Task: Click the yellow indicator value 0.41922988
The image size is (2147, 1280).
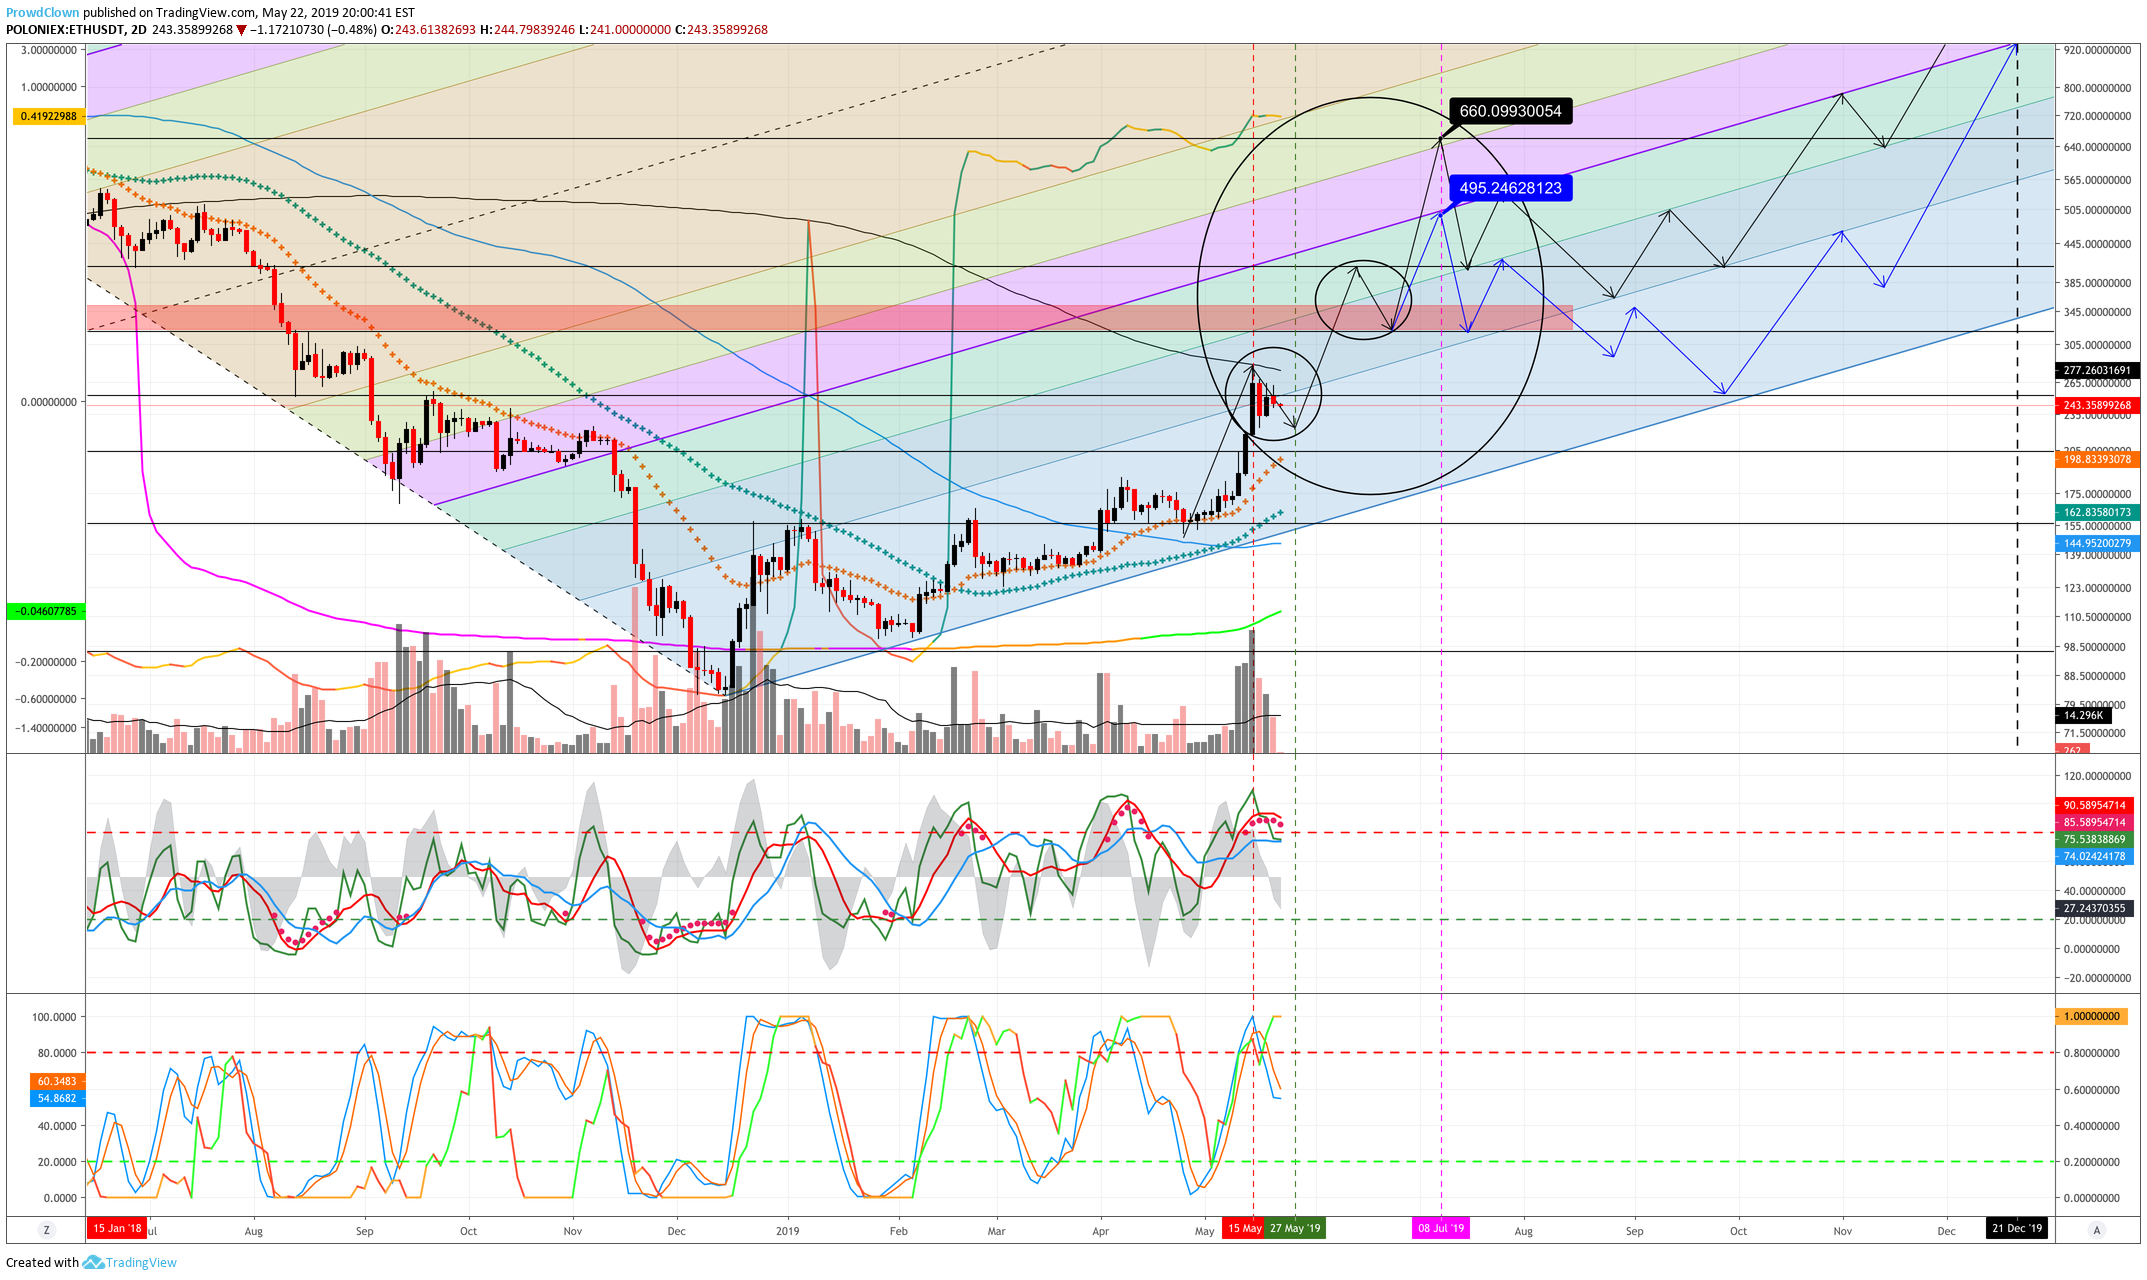Action: (x=48, y=116)
